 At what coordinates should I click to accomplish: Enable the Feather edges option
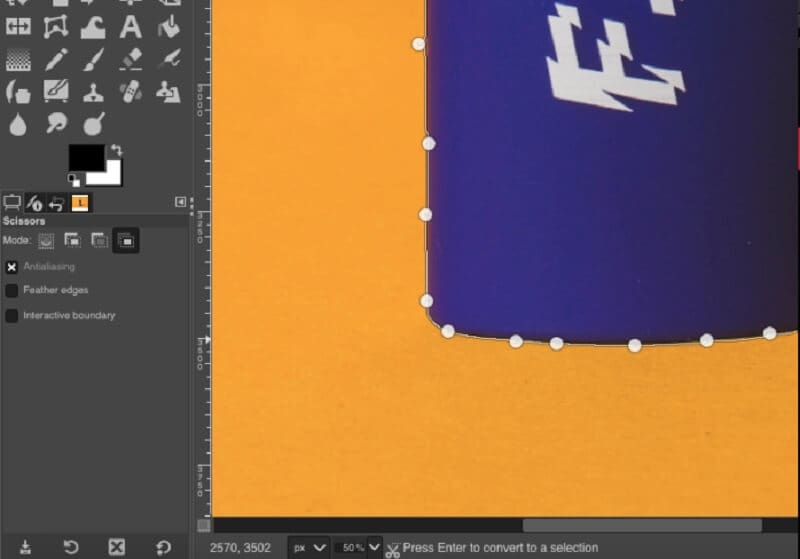pyautogui.click(x=12, y=290)
